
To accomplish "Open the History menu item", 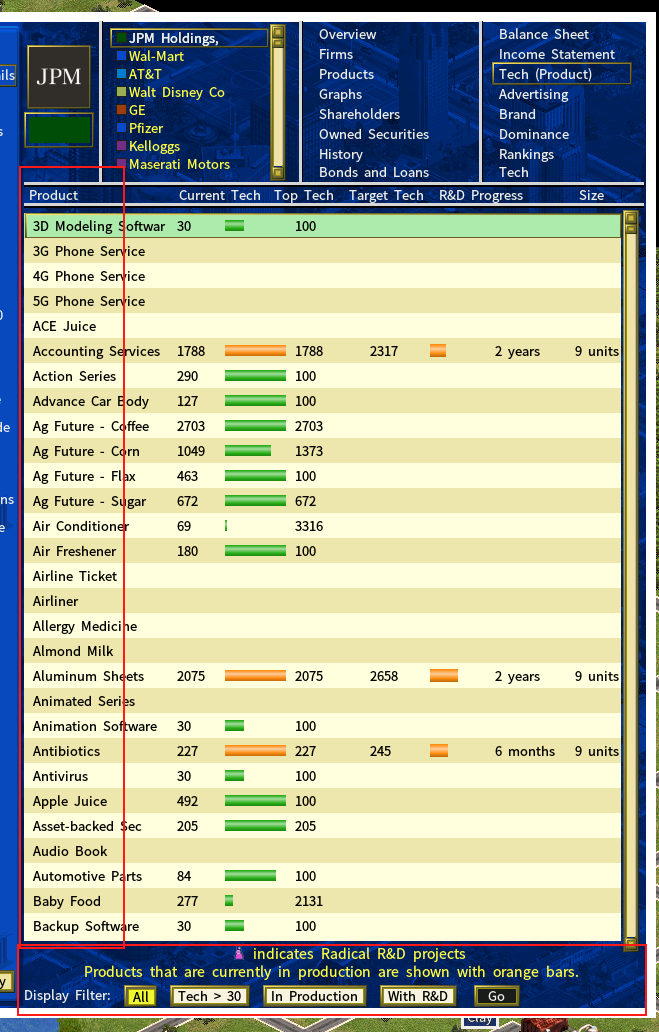I will 340,154.
